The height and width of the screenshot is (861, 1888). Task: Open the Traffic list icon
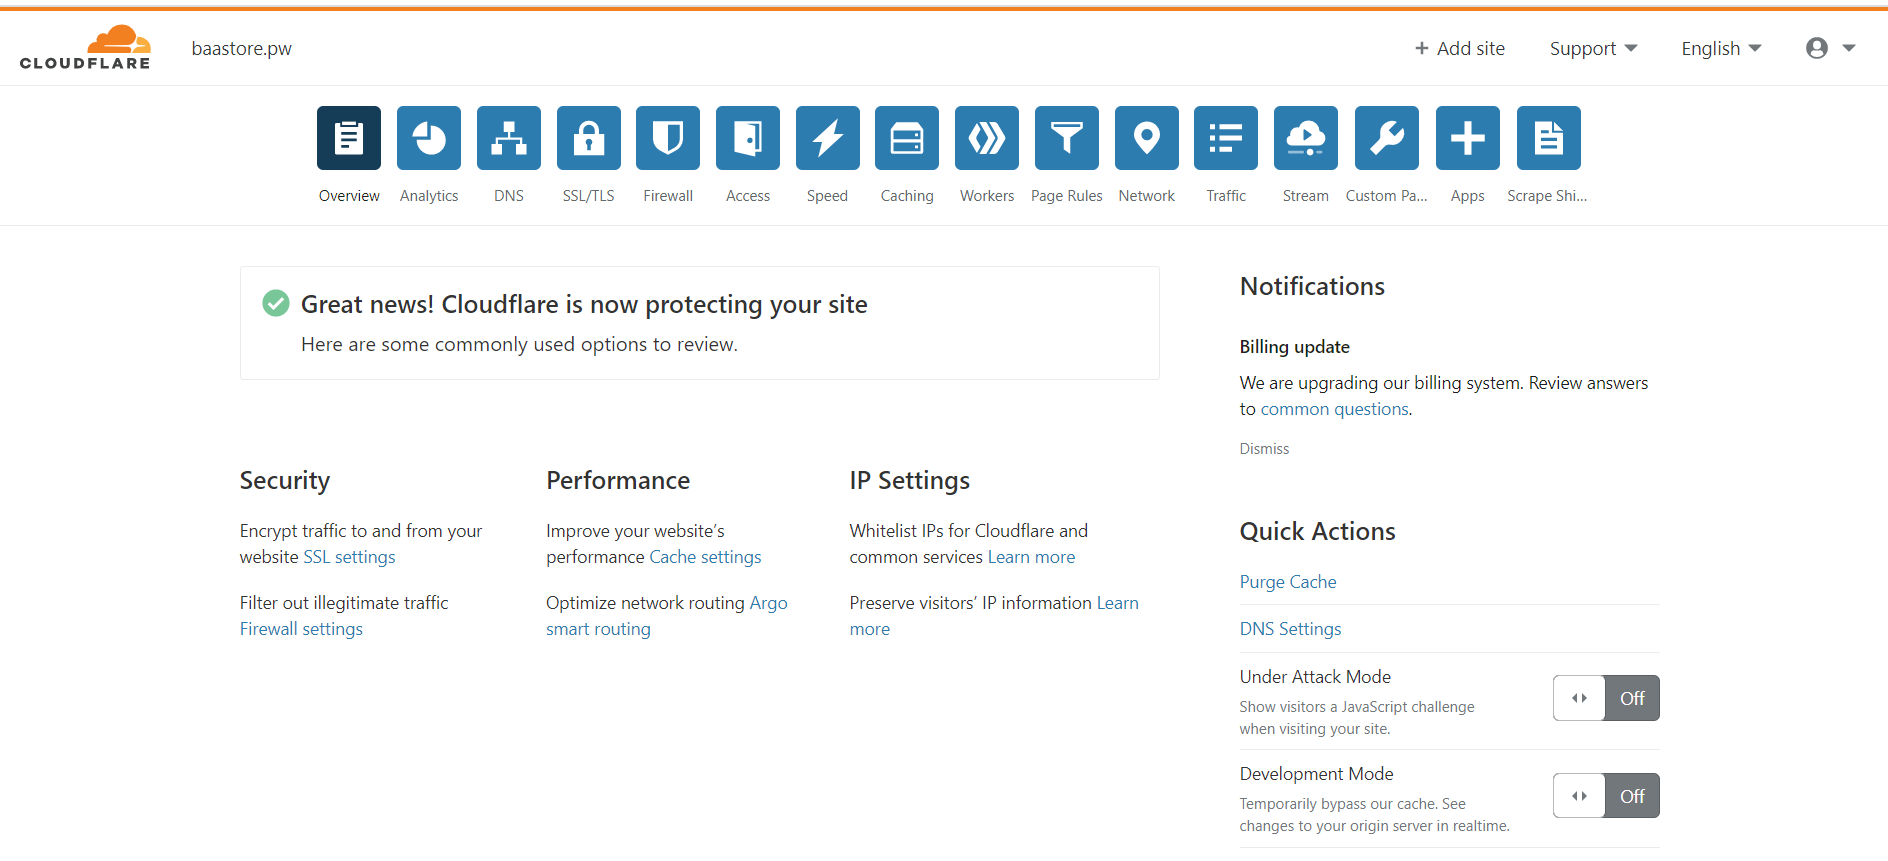pos(1226,138)
